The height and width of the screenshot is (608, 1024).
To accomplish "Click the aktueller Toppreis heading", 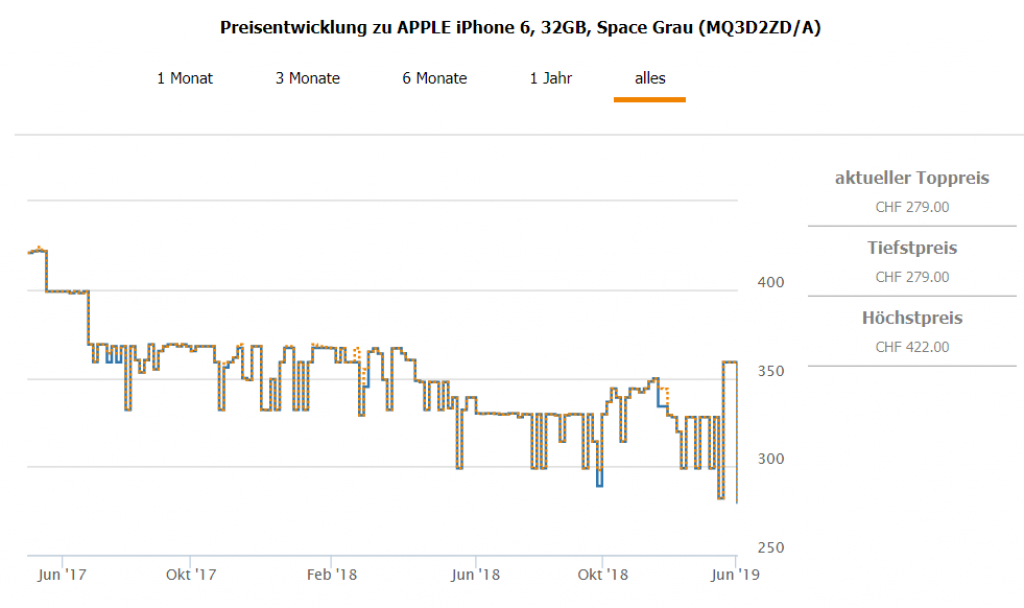I will (912, 178).
